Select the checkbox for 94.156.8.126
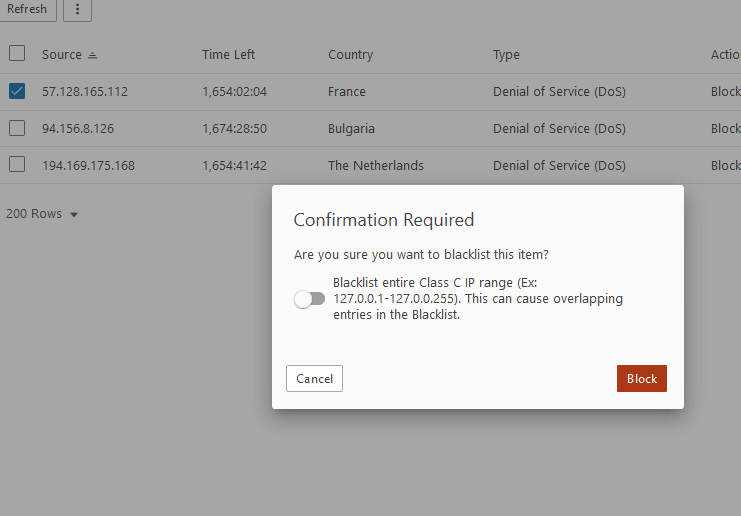Image resolution: width=741 pixels, height=516 pixels. [x=17, y=128]
